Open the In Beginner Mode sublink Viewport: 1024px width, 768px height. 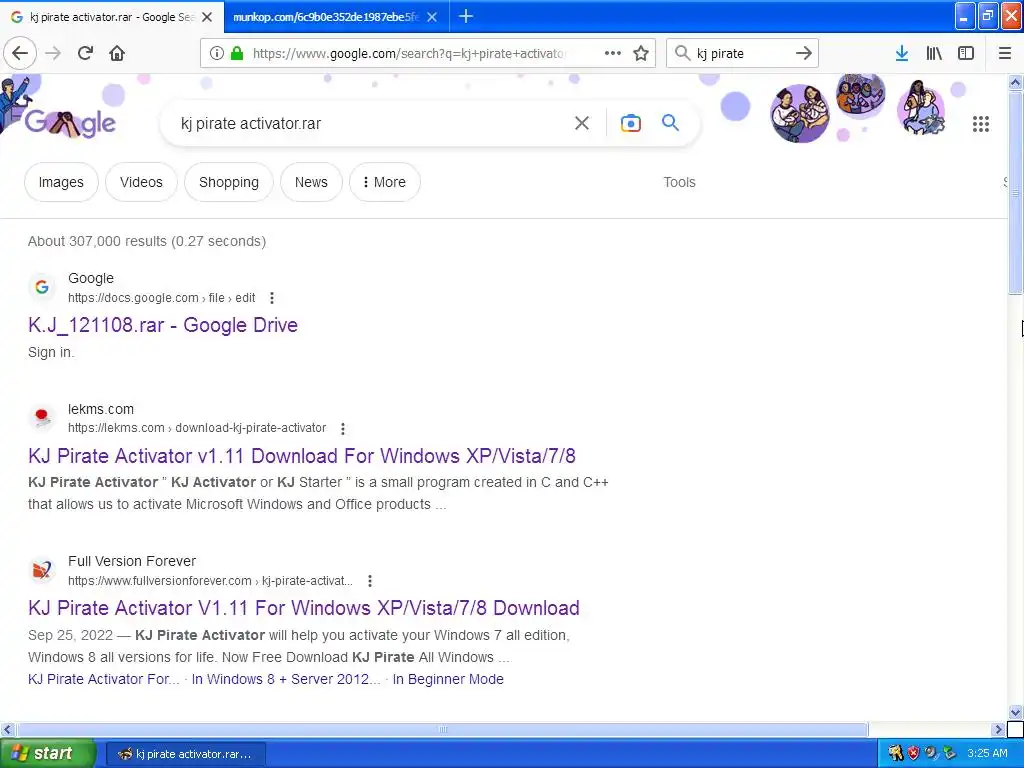pyautogui.click(x=448, y=679)
